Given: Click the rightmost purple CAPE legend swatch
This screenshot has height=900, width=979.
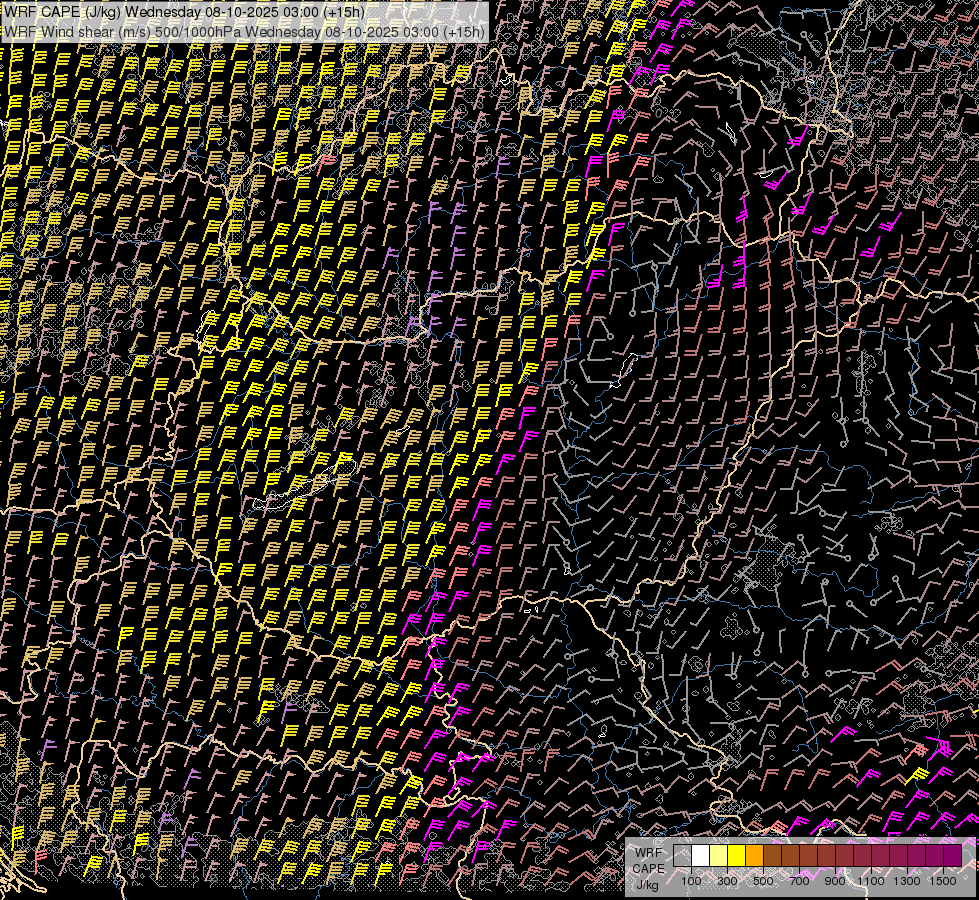Looking at the screenshot, I should click(x=952, y=855).
